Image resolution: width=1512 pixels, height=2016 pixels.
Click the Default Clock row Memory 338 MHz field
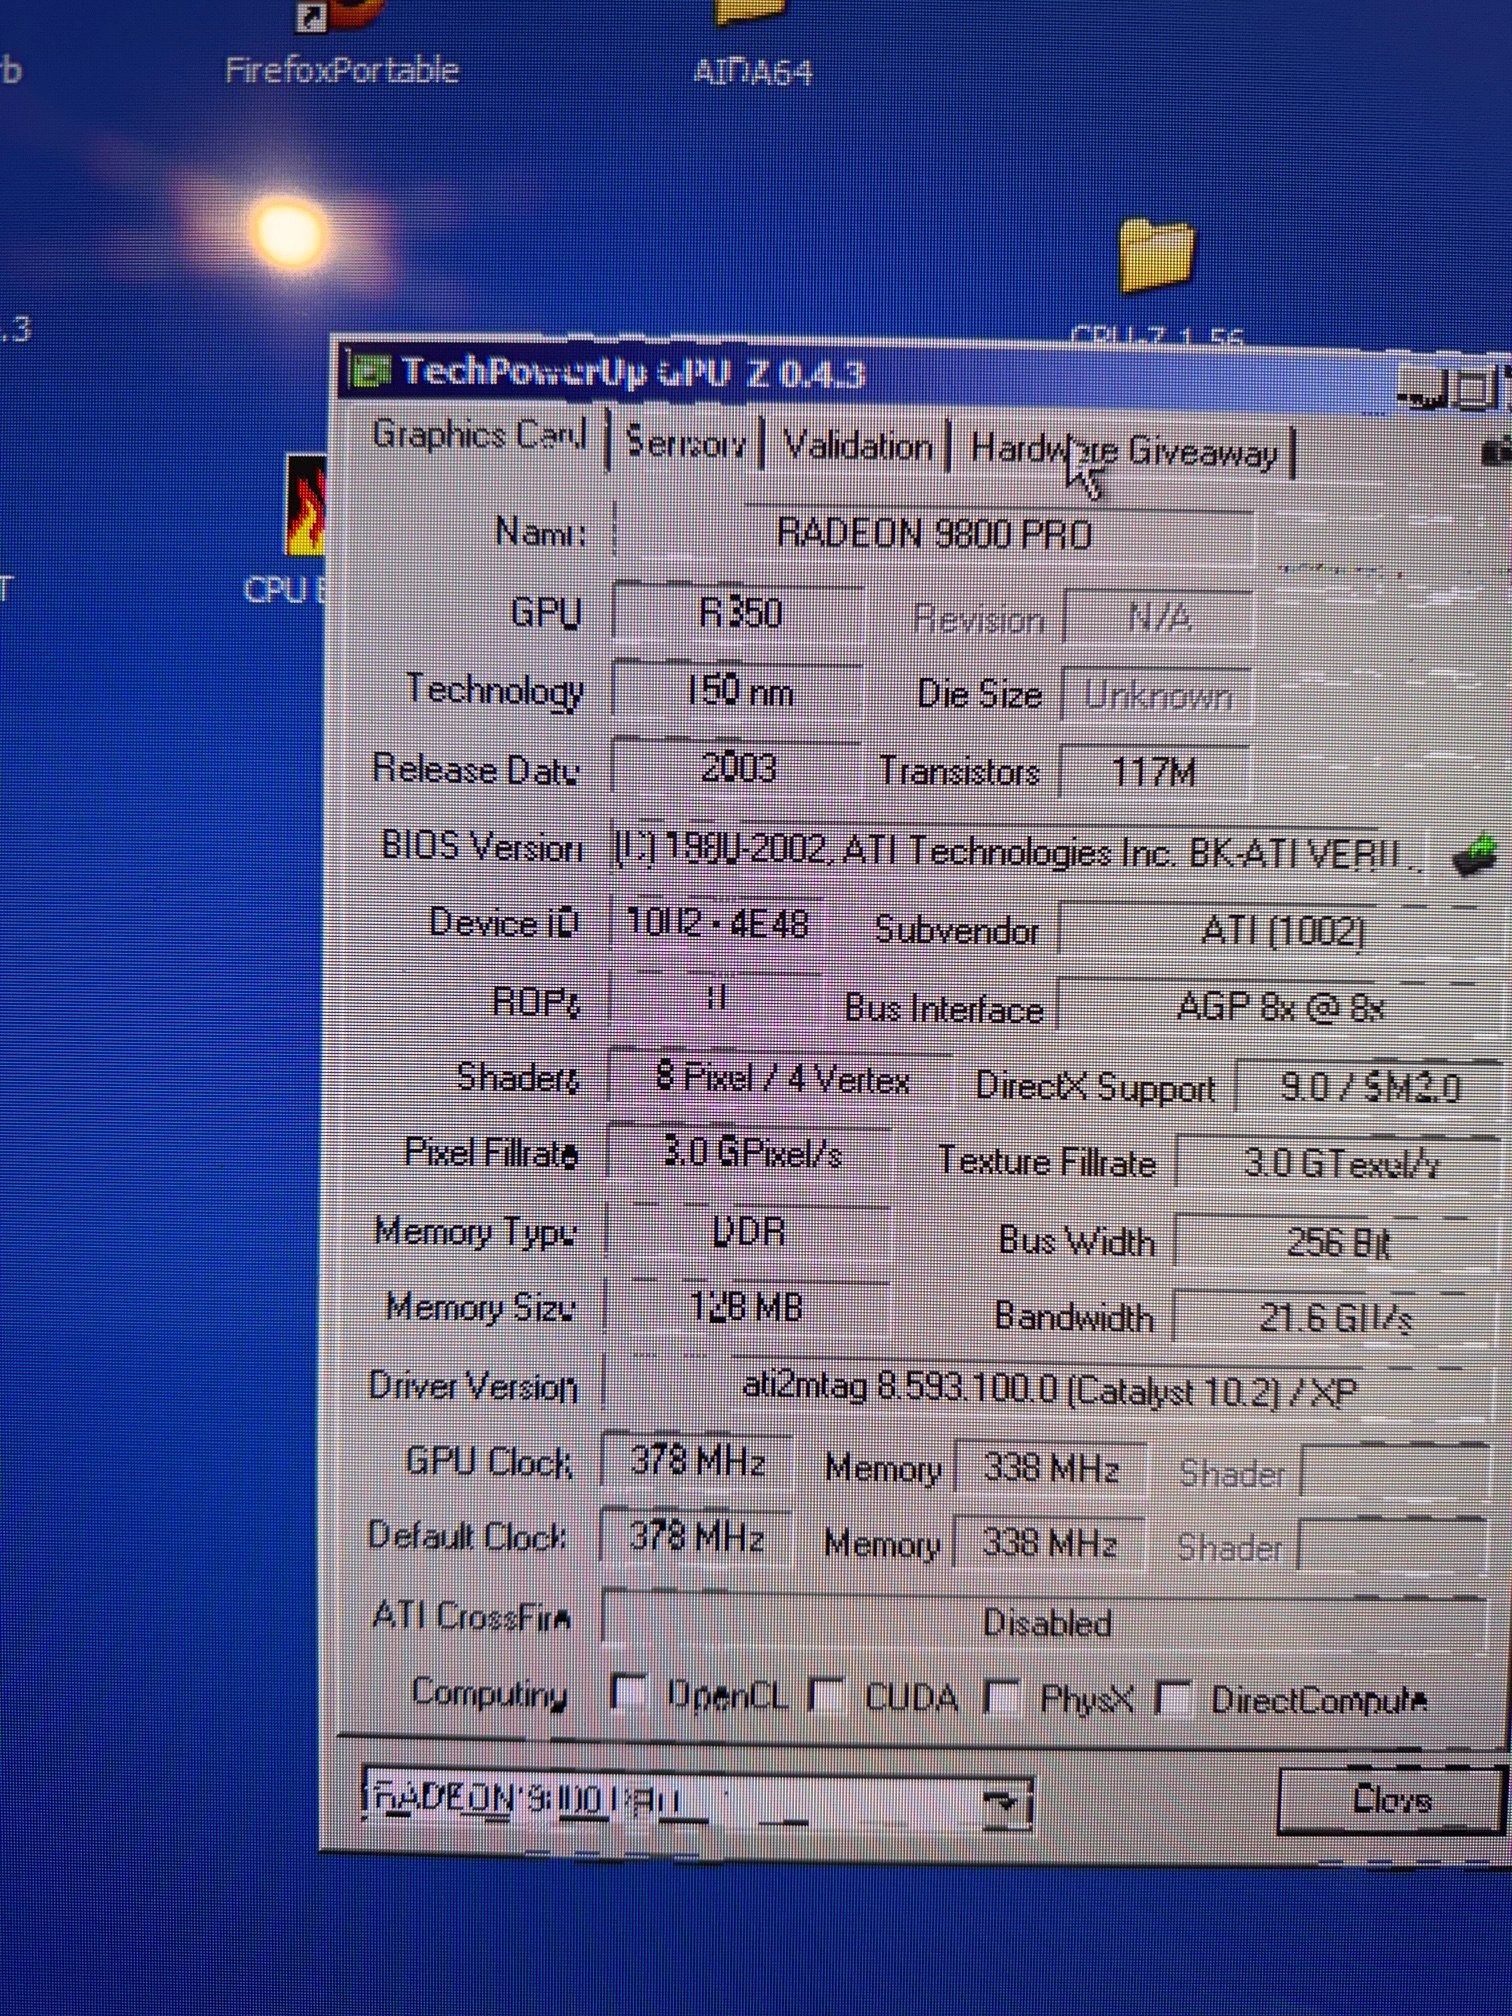[1049, 1543]
